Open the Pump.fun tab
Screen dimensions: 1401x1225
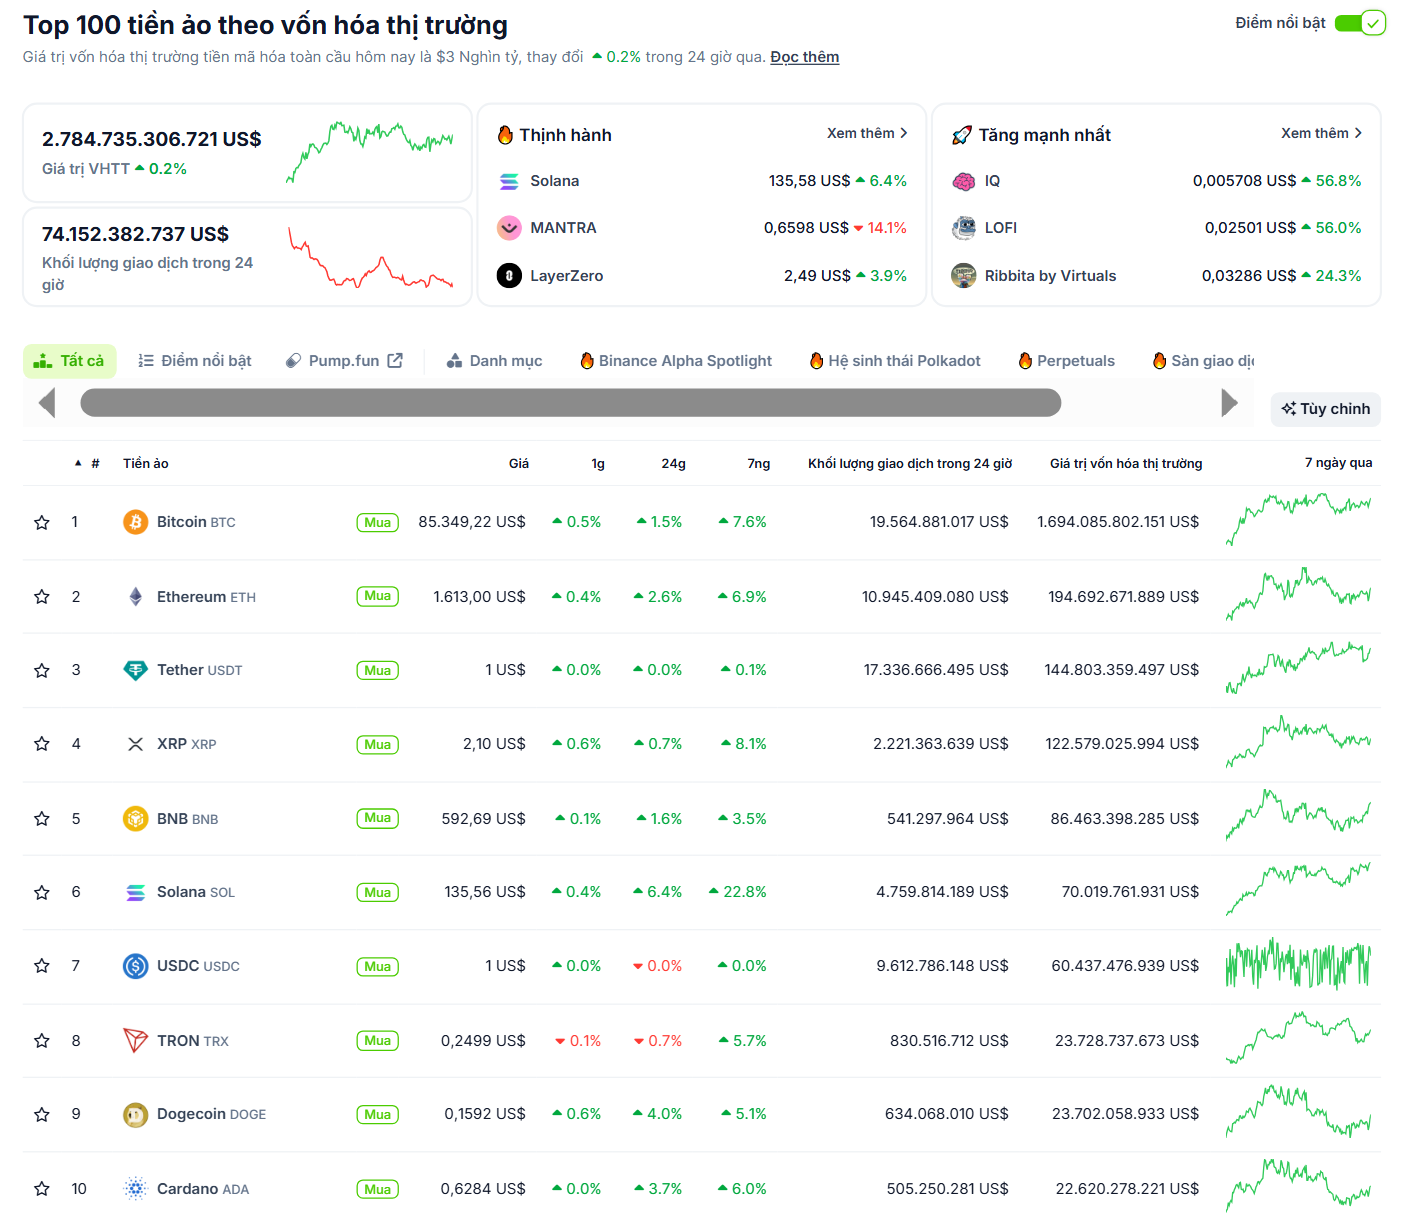pos(343,361)
